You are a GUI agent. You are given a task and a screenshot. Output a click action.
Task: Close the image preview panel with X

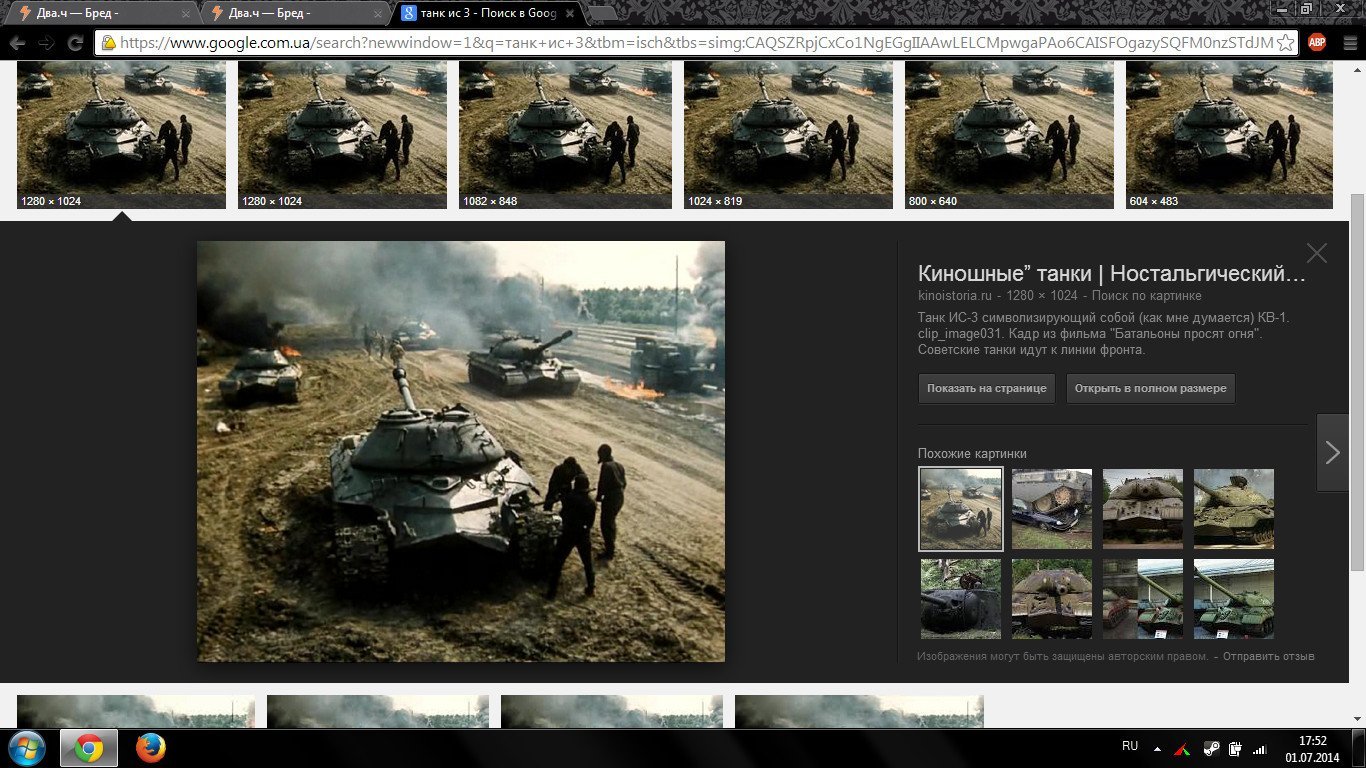(x=1317, y=253)
